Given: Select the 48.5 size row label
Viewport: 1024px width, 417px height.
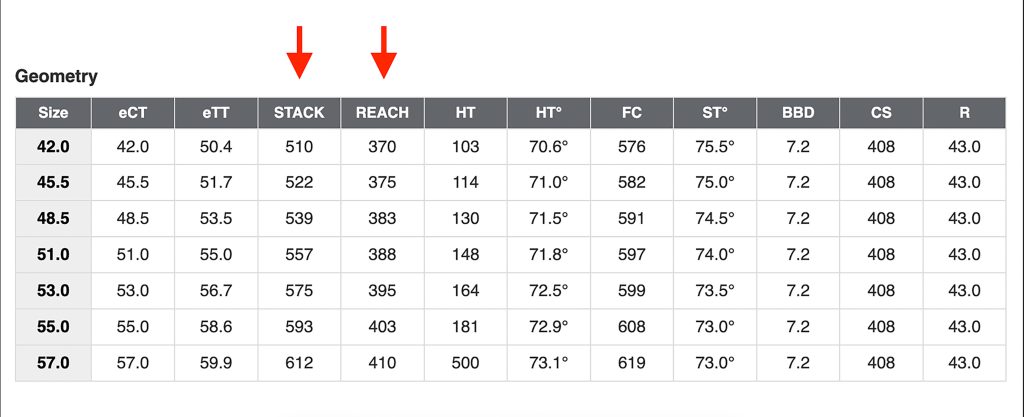Looking at the screenshot, I should pyautogui.click(x=54, y=219).
